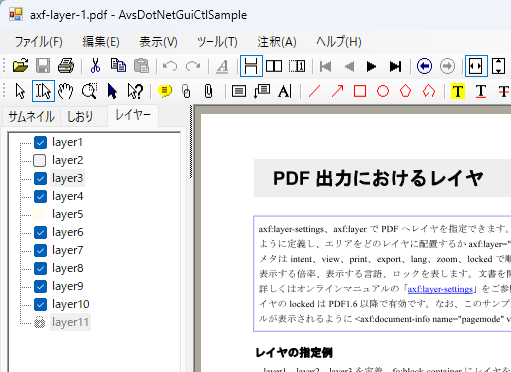The width and height of the screenshot is (511, 372).
Task: Switch to the サムネイル tab
Action: pos(31,117)
